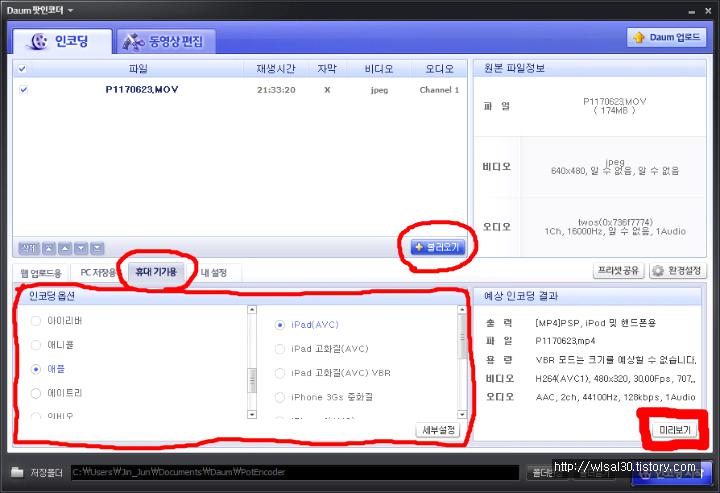
Task: Choose the iPhone 3Gs 중화질 option
Action: [x=280, y=398]
